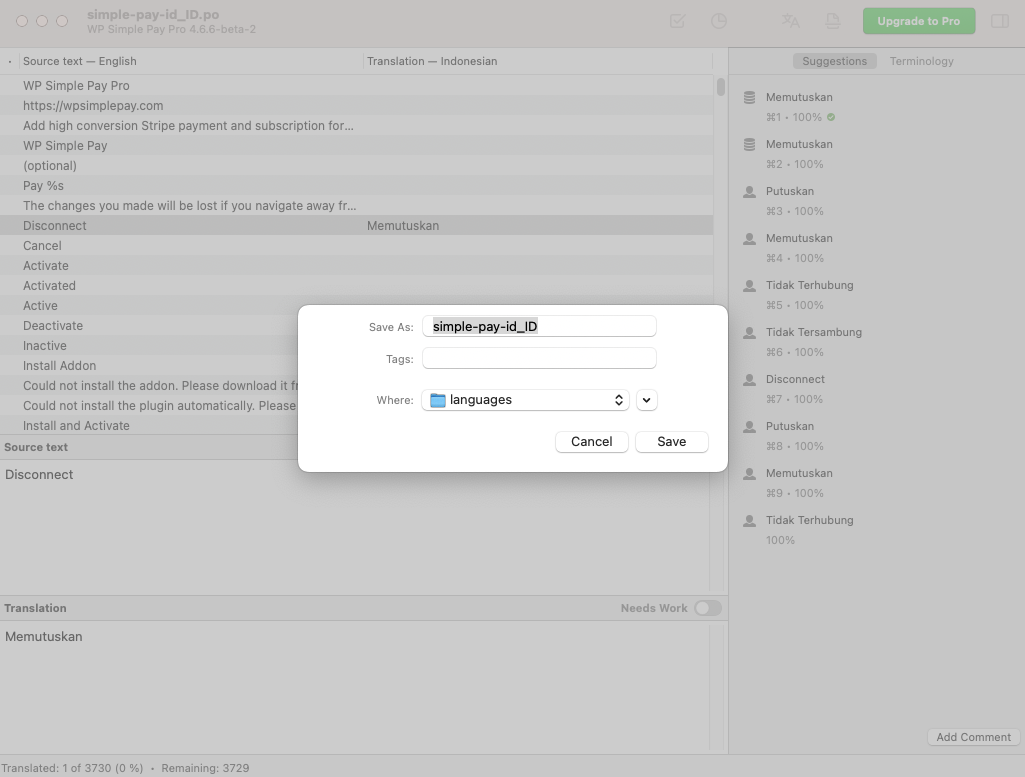The height and width of the screenshot is (777, 1025).
Task: Click the Pre-translate toolbar icon
Action: click(790, 20)
